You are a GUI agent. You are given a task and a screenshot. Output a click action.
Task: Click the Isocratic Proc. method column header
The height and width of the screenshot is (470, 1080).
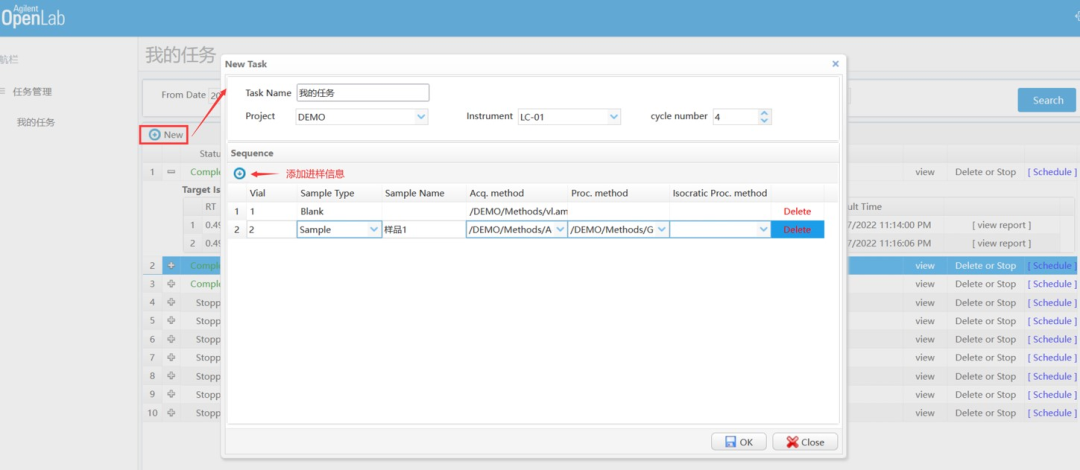(x=720, y=193)
